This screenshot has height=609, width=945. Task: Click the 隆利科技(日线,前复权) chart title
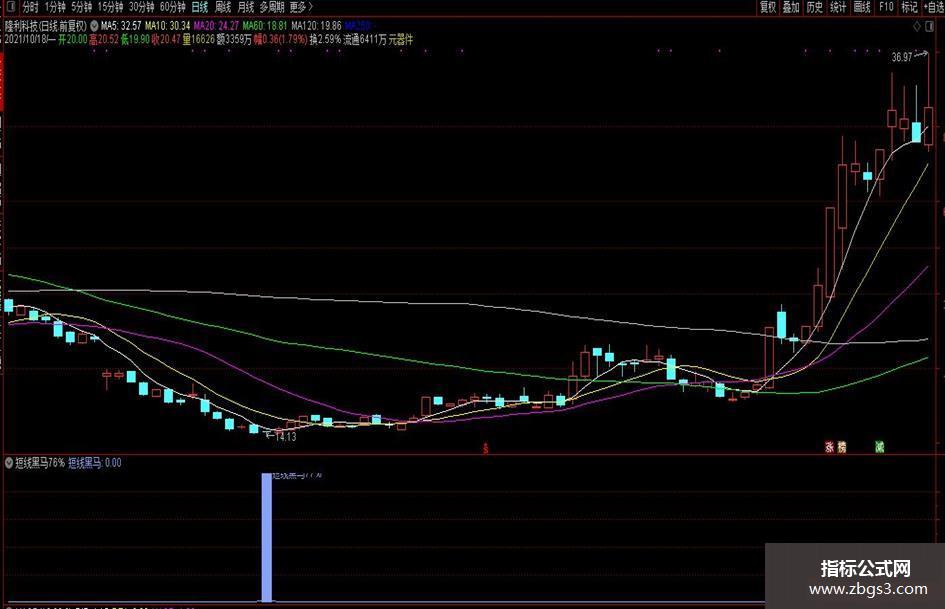coord(46,26)
